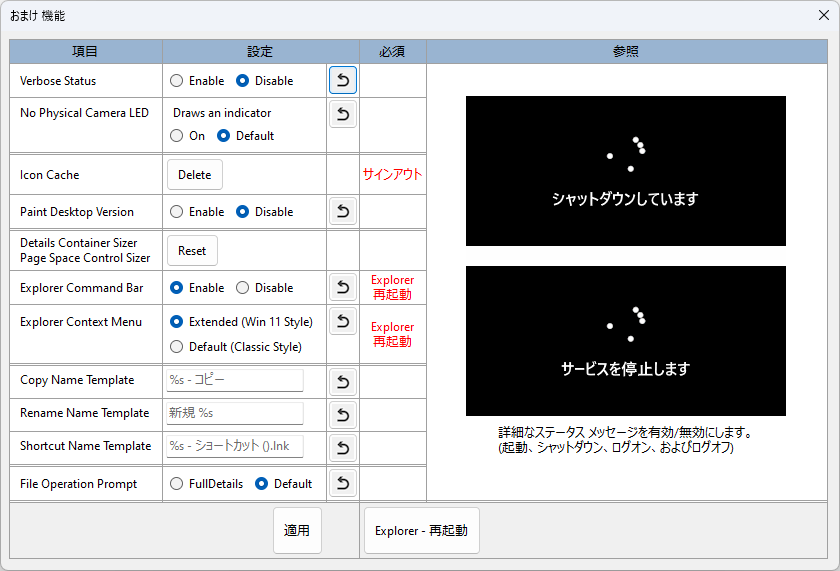Select Disable for Verbose Status
840x571 pixels.
pos(265,81)
